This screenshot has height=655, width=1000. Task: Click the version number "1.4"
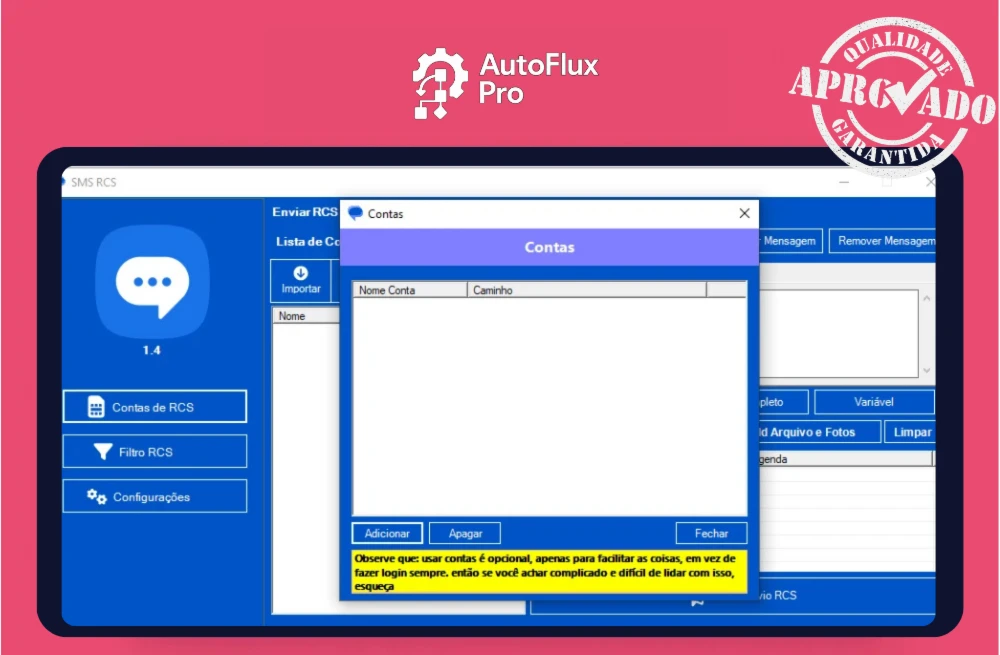coord(152,350)
